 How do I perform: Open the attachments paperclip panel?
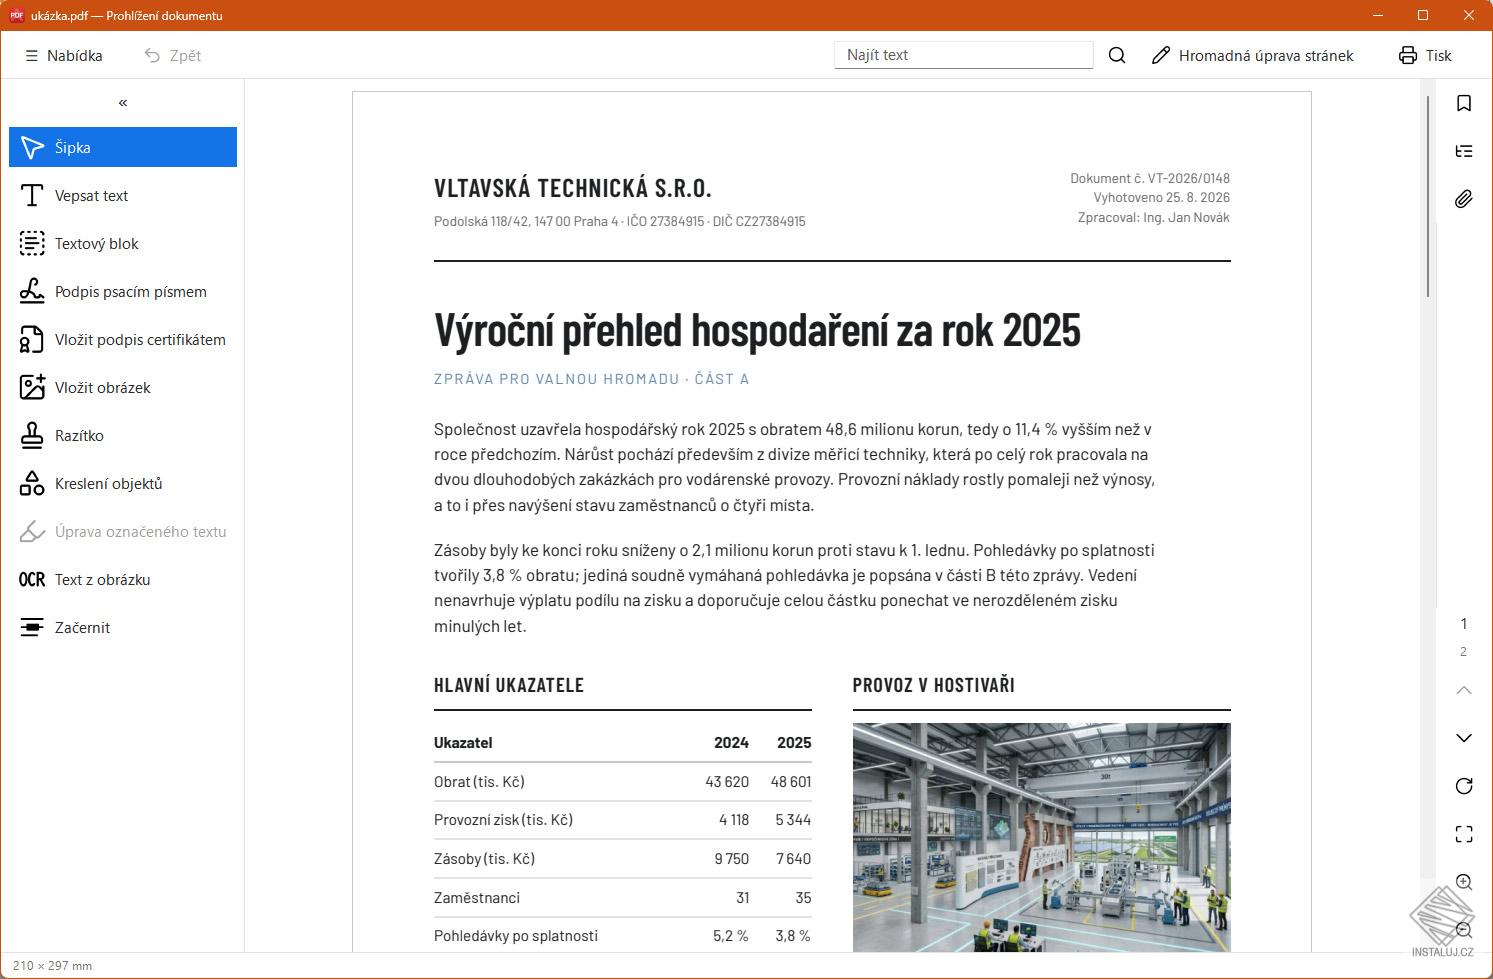tap(1464, 199)
